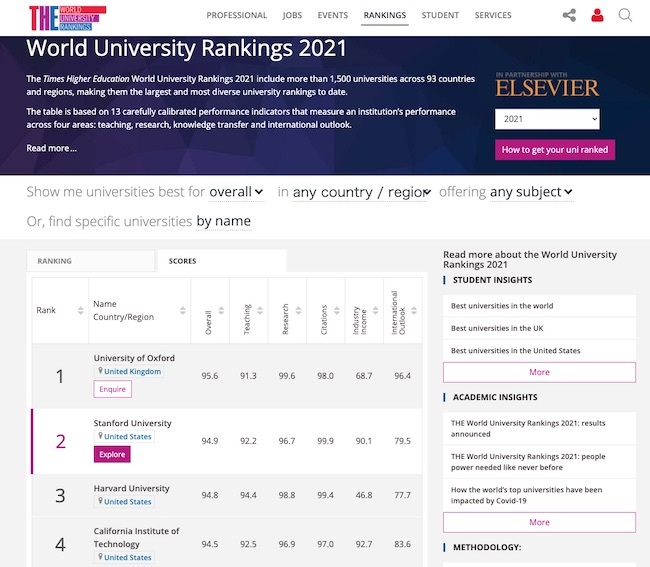Click Stanford's citations score 99.9
Image resolution: width=650 pixels, height=567 pixels.
pyautogui.click(x=325, y=441)
